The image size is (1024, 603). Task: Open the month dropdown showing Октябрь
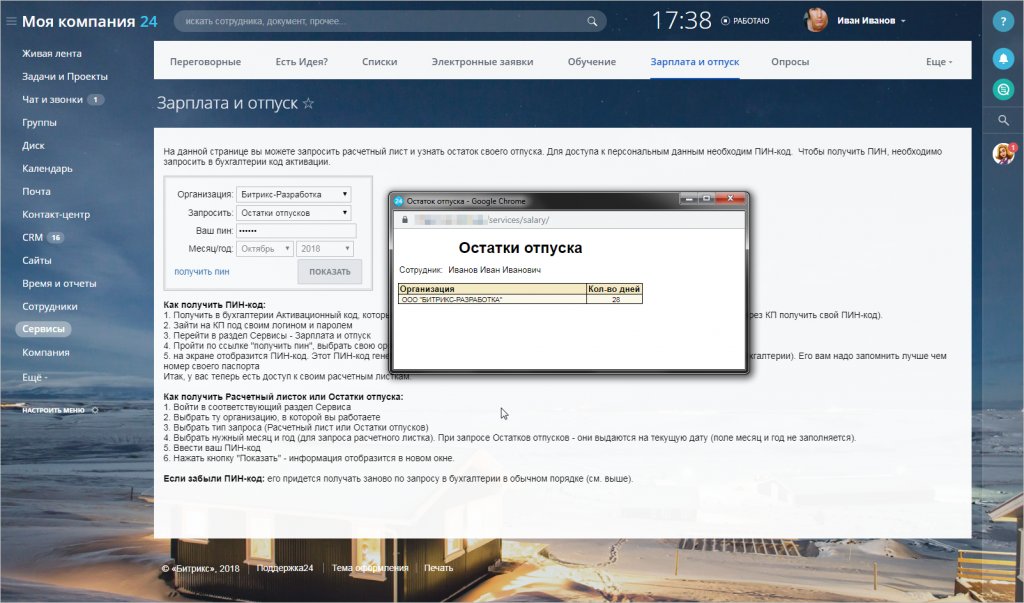(x=264, y=249)
